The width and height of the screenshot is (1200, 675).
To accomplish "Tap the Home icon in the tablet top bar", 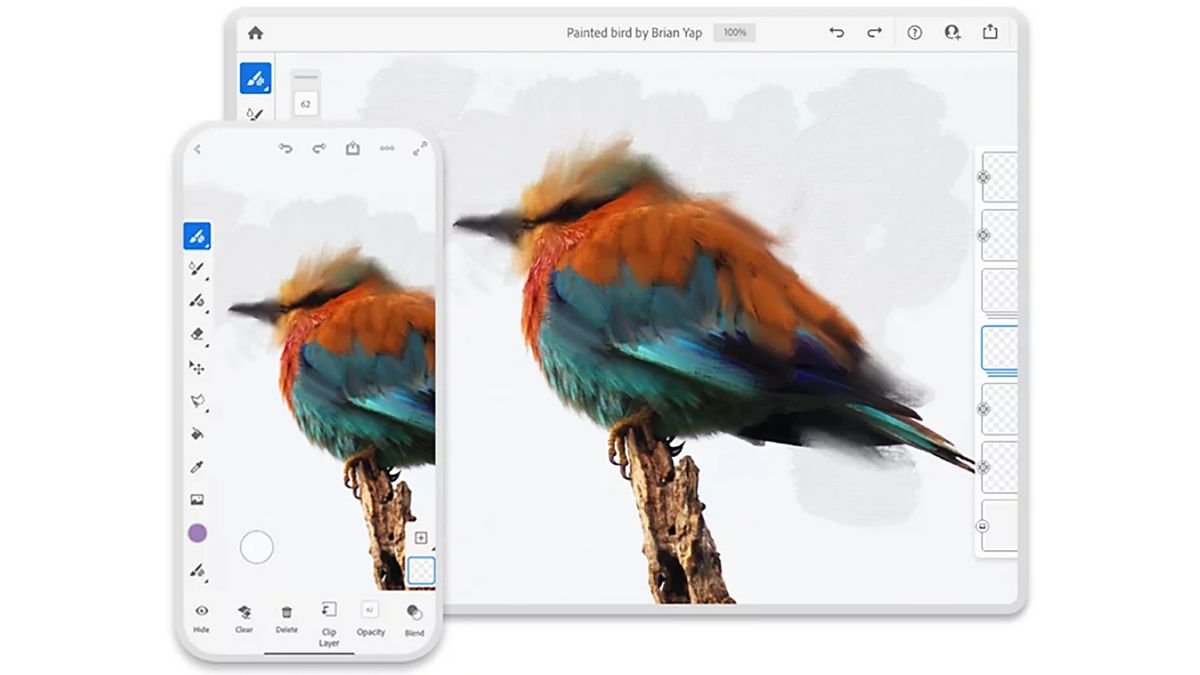I will click(x=257, y=32).
